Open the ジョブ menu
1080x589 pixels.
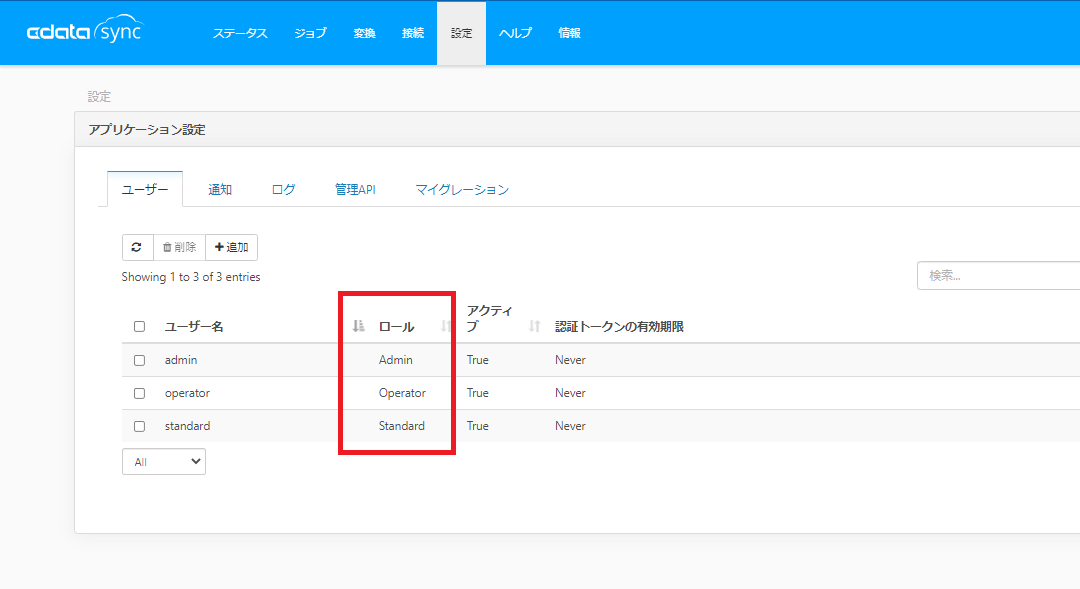click(310, 33)
